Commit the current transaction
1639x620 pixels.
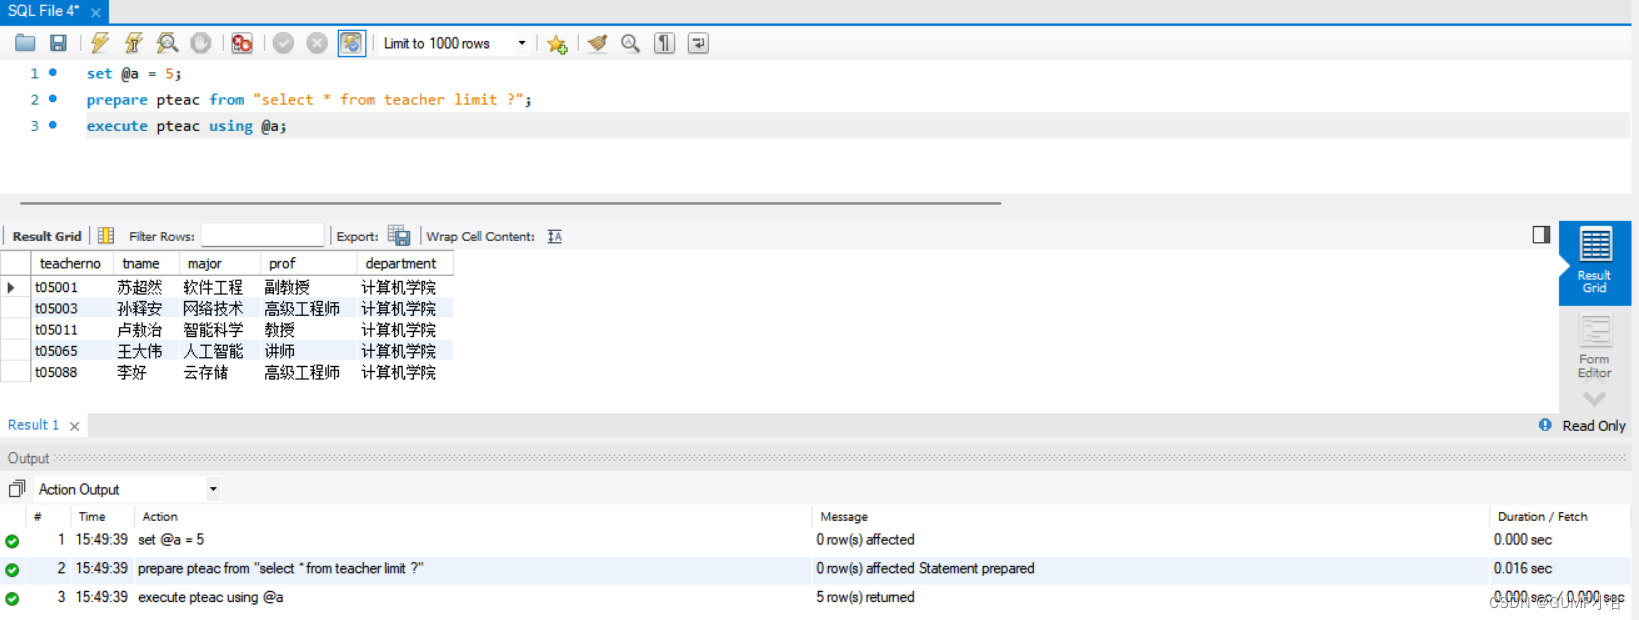coord(284,43)
